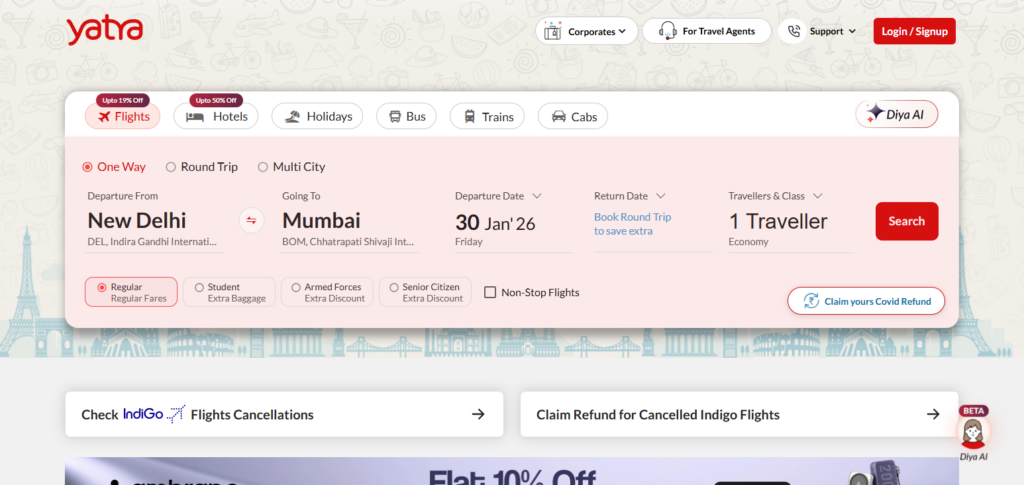1024x485 pixels.
Task: Choose Senior Citizen discount fare
Action: [425, 292]
